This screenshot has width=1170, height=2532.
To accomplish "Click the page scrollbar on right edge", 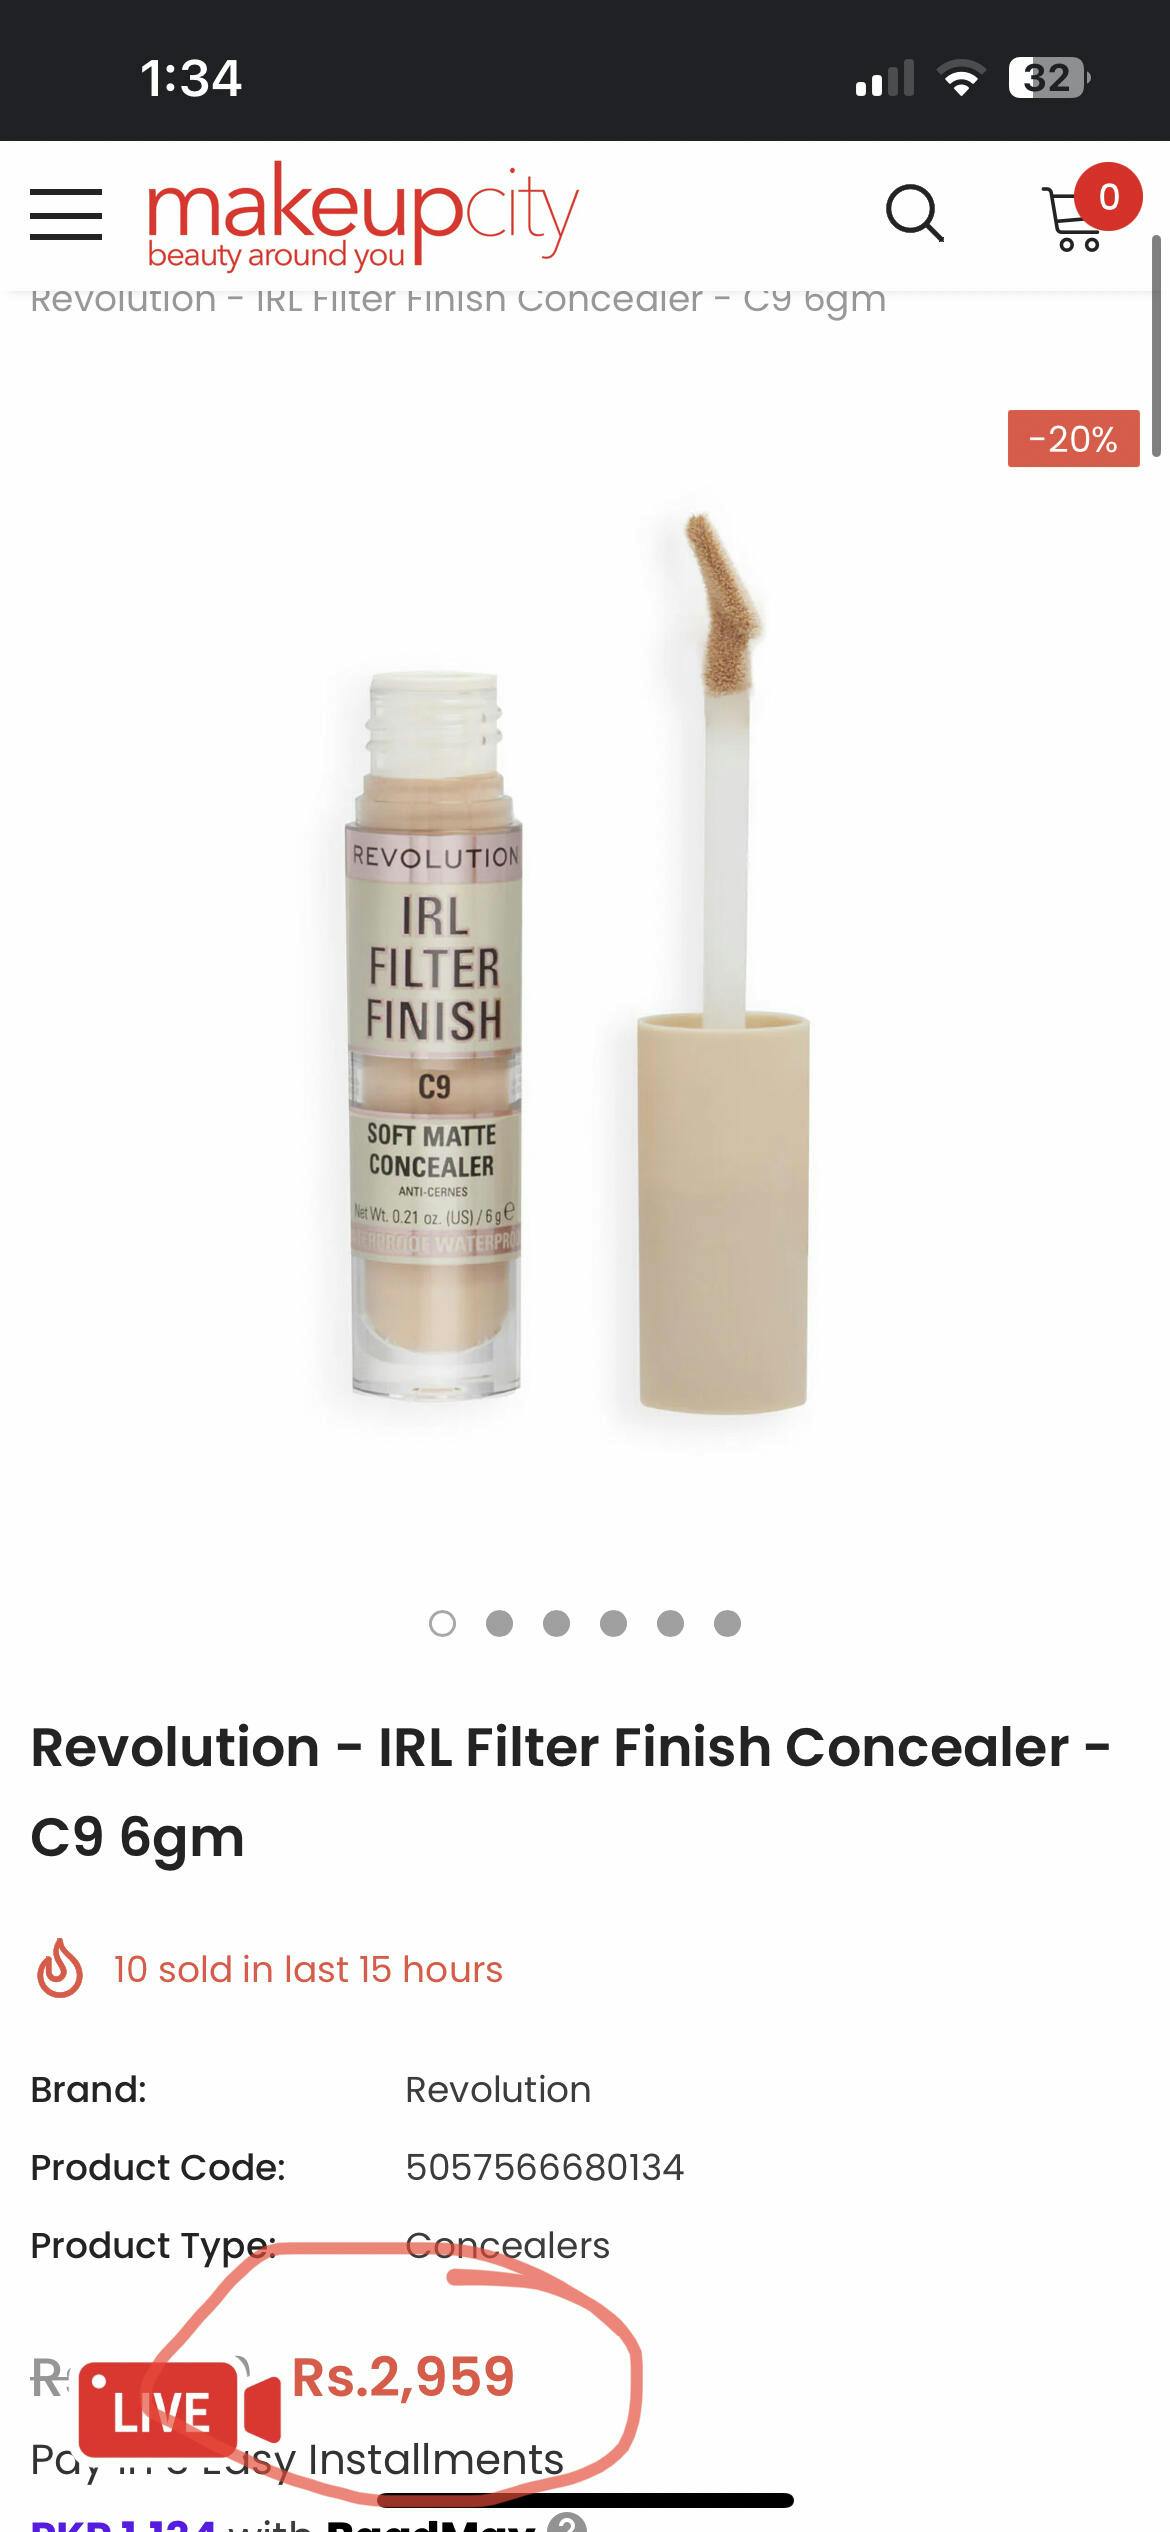I will 1156,345.
